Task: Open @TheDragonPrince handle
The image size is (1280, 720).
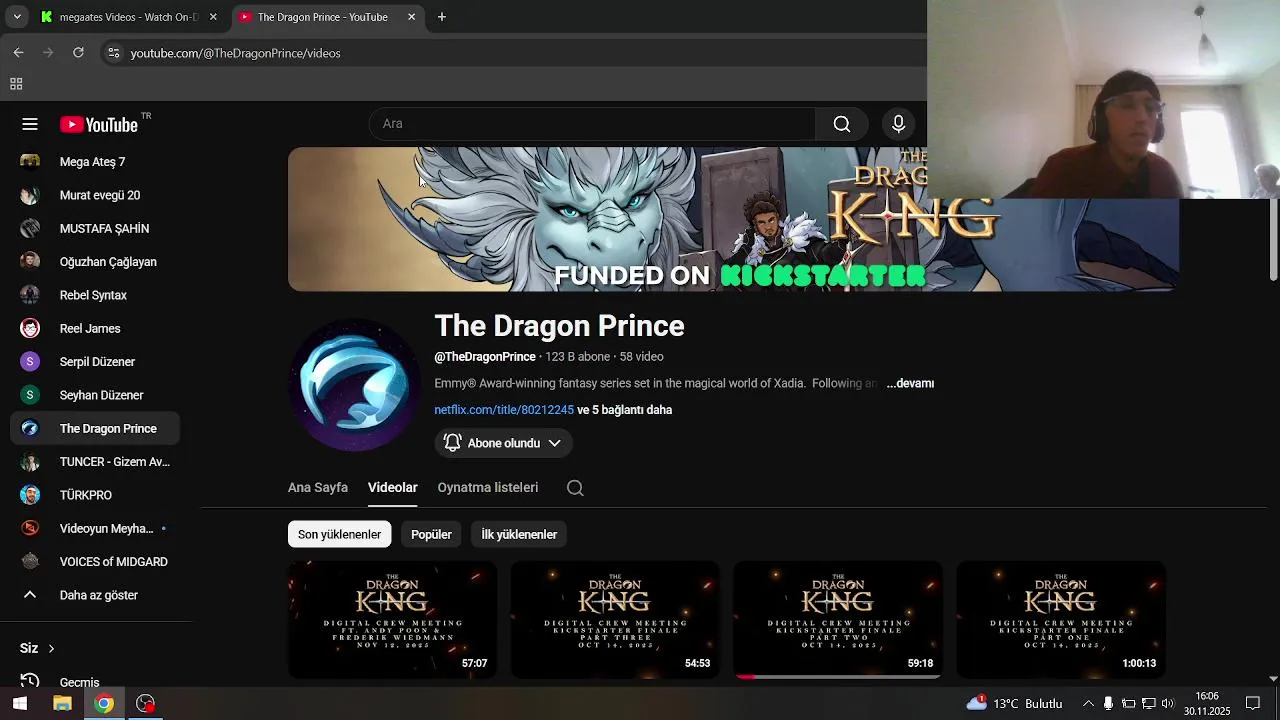Action: (485, 357)
